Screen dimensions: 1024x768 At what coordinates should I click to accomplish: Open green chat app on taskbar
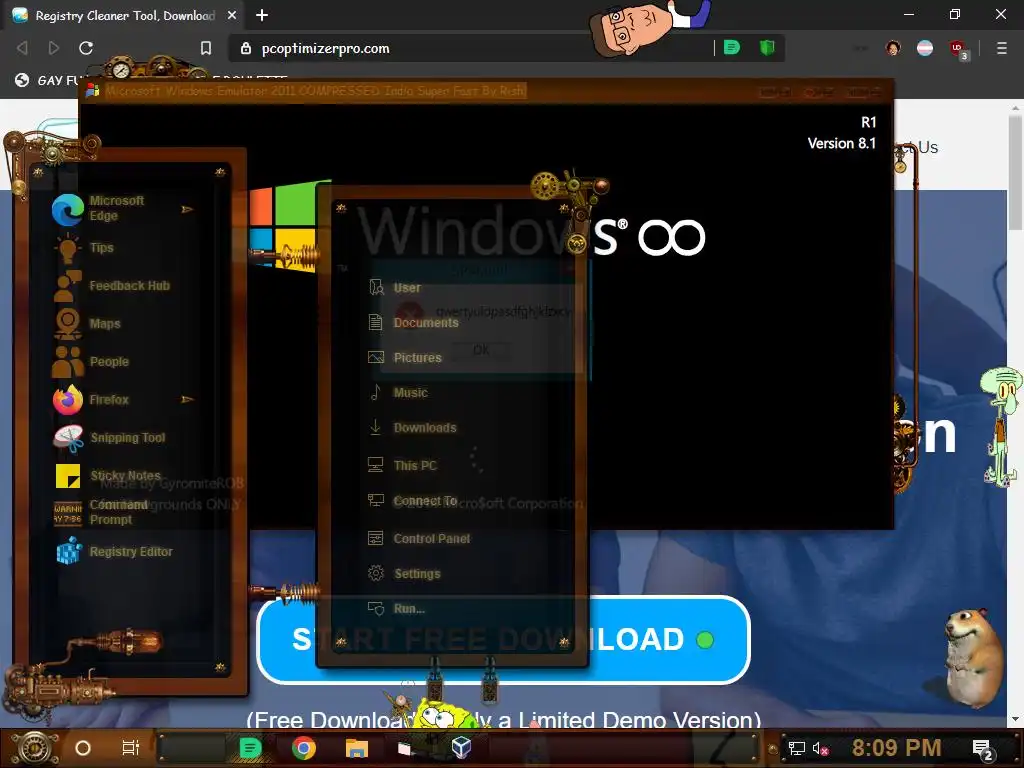click(x=250, y=748)
